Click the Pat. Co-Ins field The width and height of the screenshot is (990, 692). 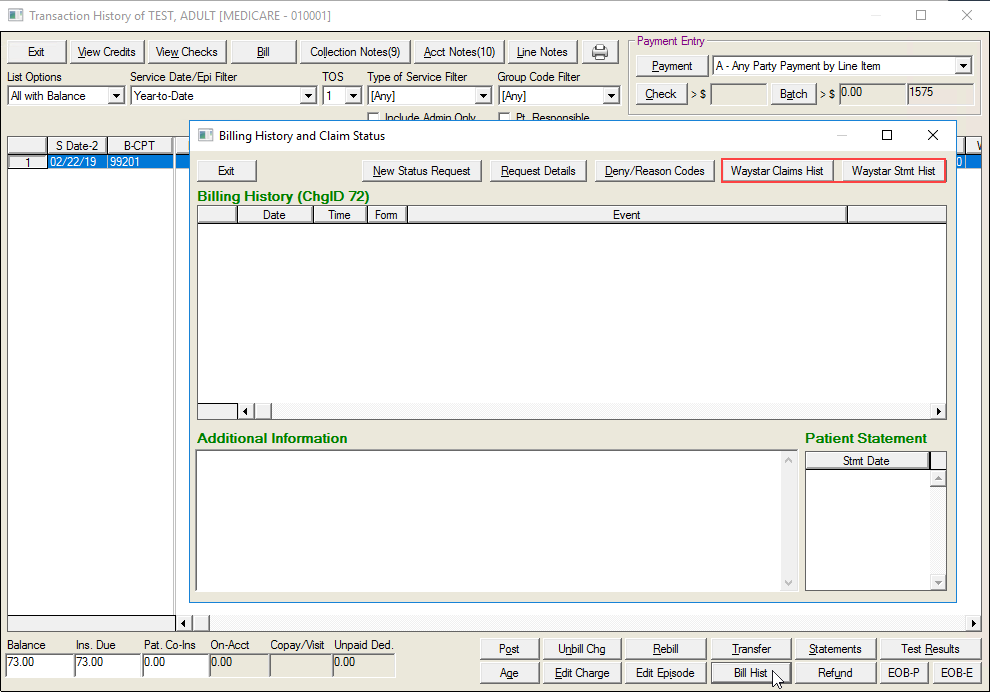pos(176,665)
